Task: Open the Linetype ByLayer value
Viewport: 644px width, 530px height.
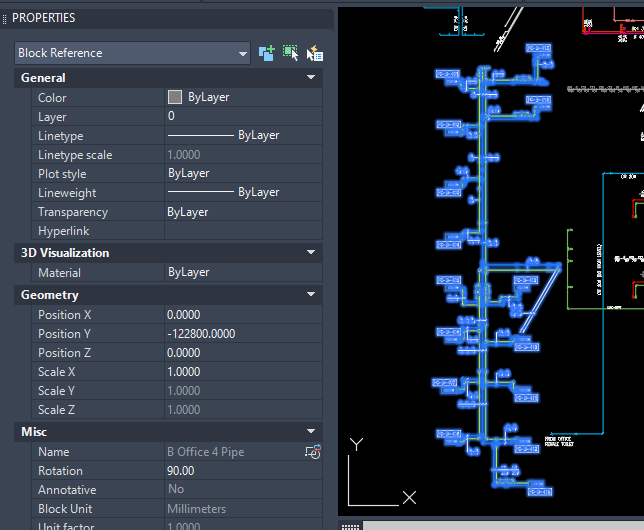Action: click(x=243, y=135)
